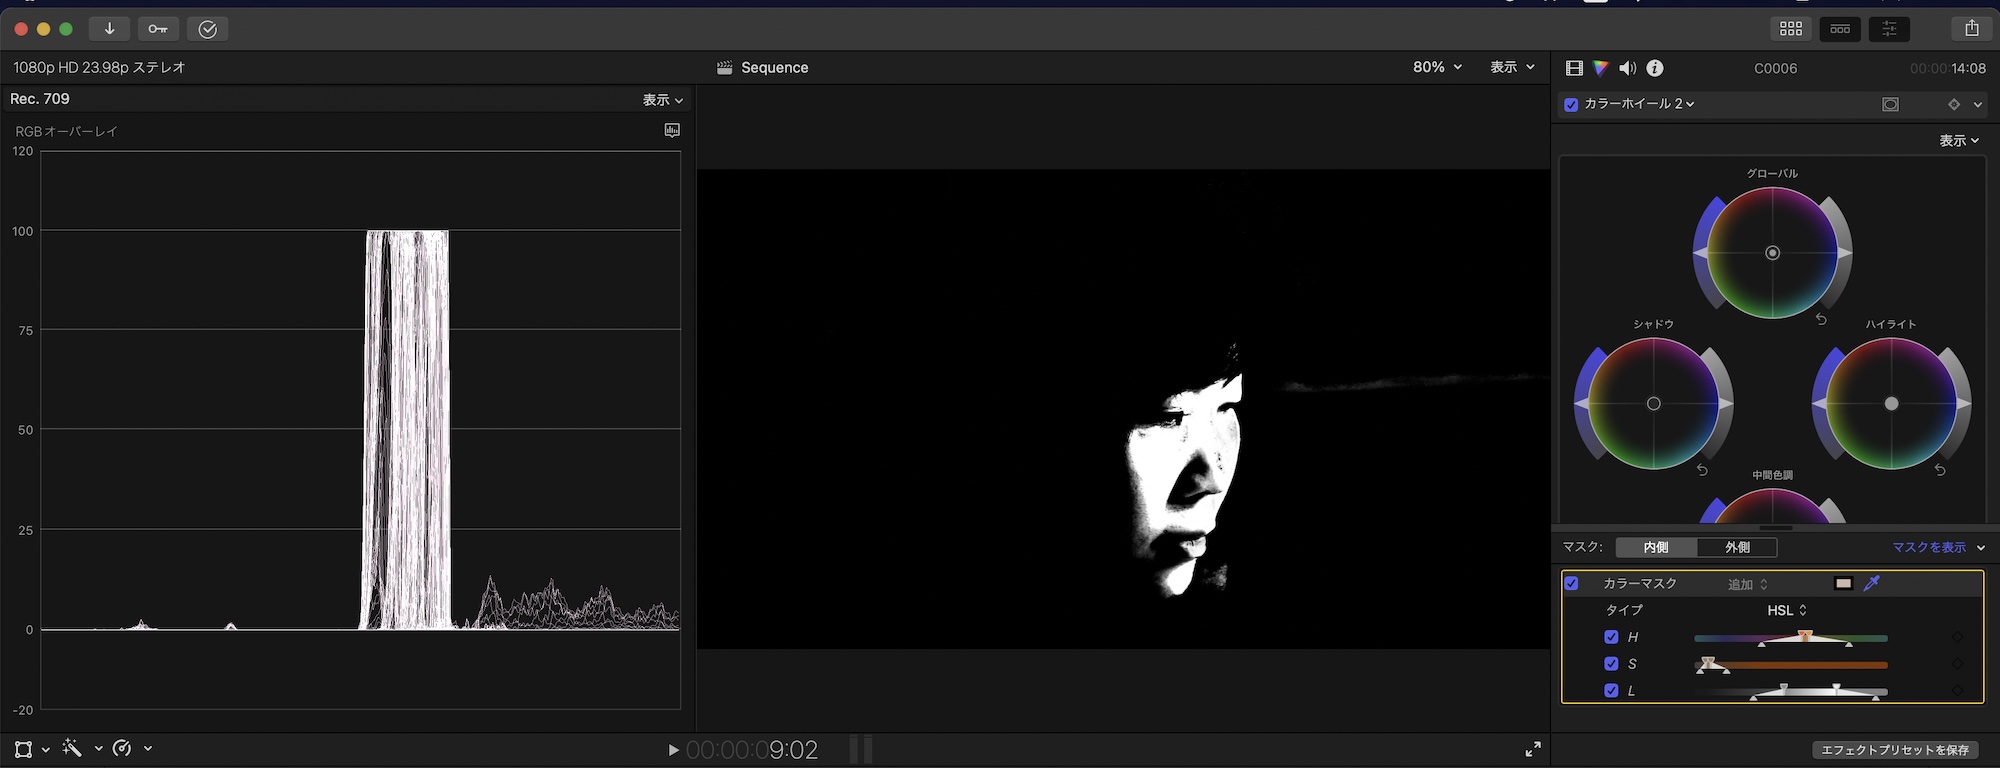2000x768 pixels.
Task: Click the エフェクトプリセットを保存 button
Action: (x=1894, y=749)
